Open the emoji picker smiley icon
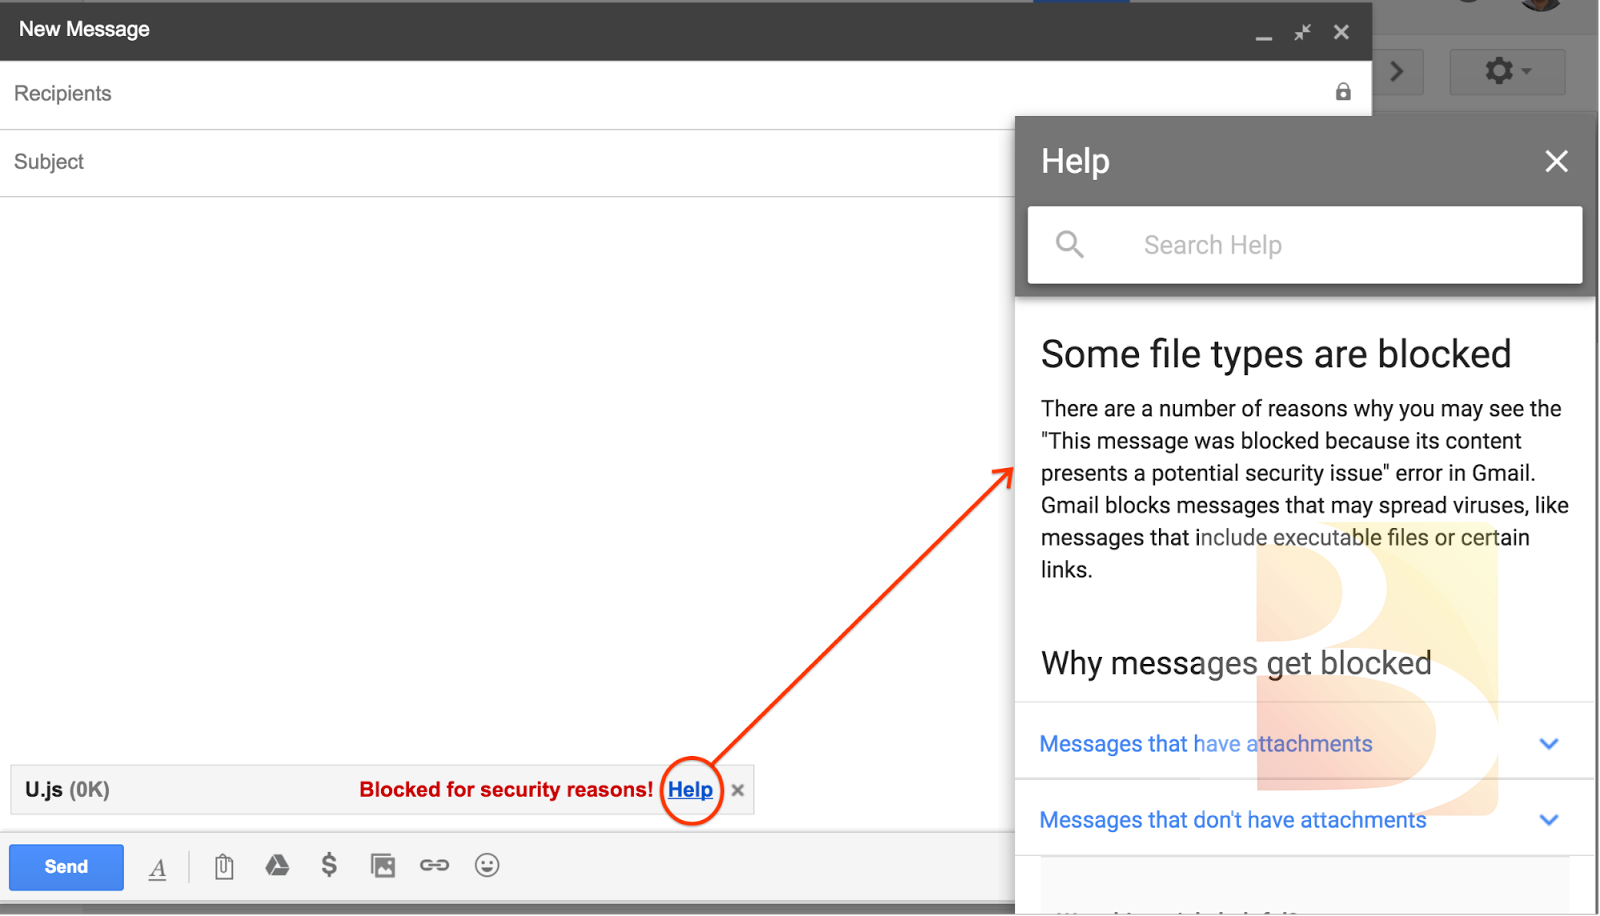 (x=487, y=865)
